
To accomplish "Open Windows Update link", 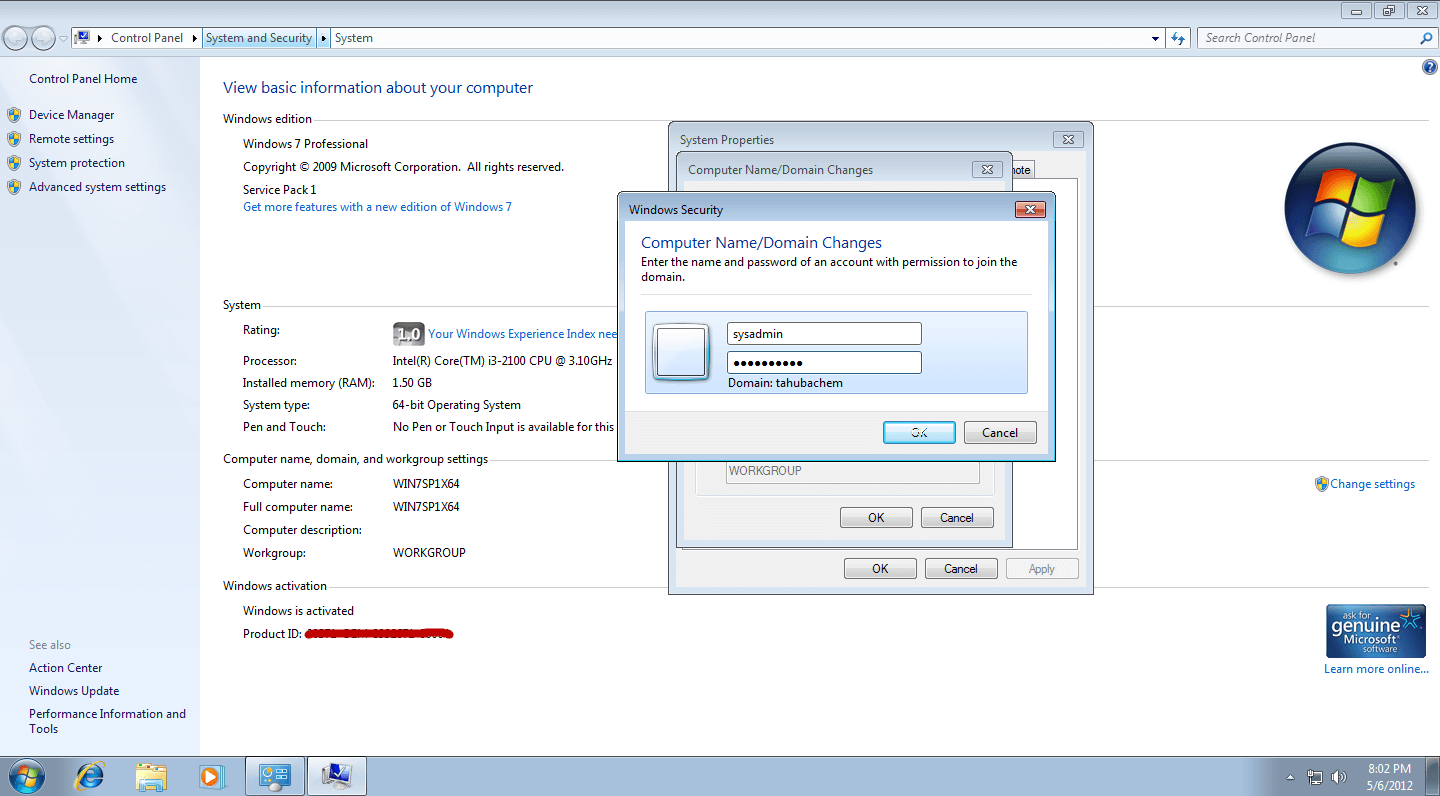I will (x=74, y=691).
